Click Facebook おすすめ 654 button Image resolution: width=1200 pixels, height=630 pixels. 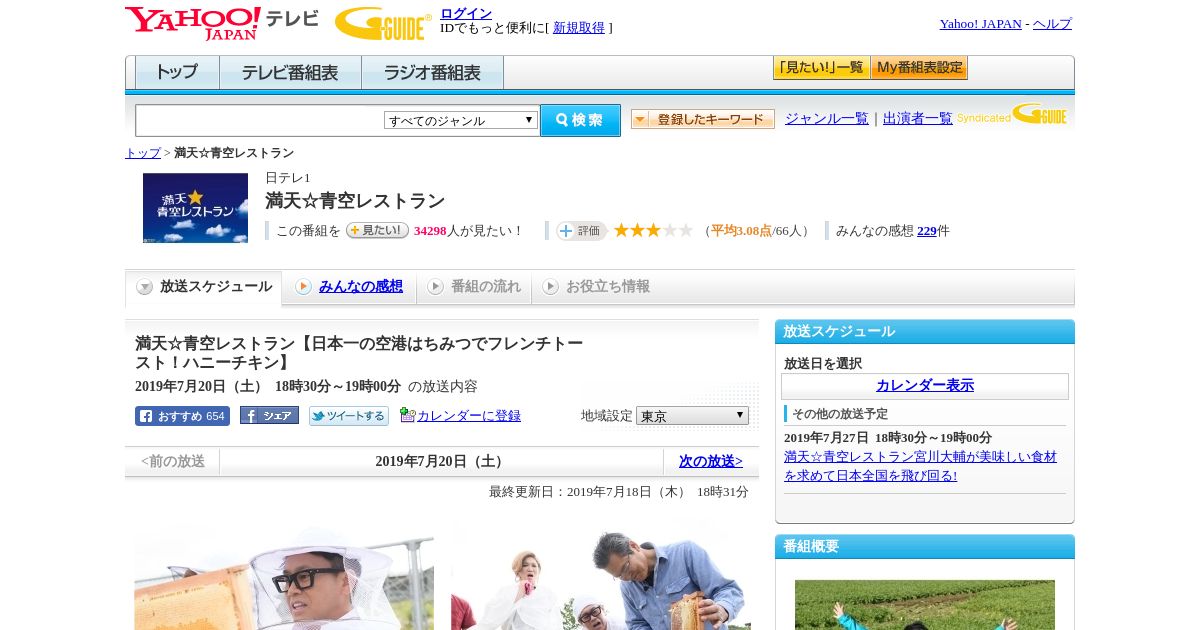click(x=182, y=416)
